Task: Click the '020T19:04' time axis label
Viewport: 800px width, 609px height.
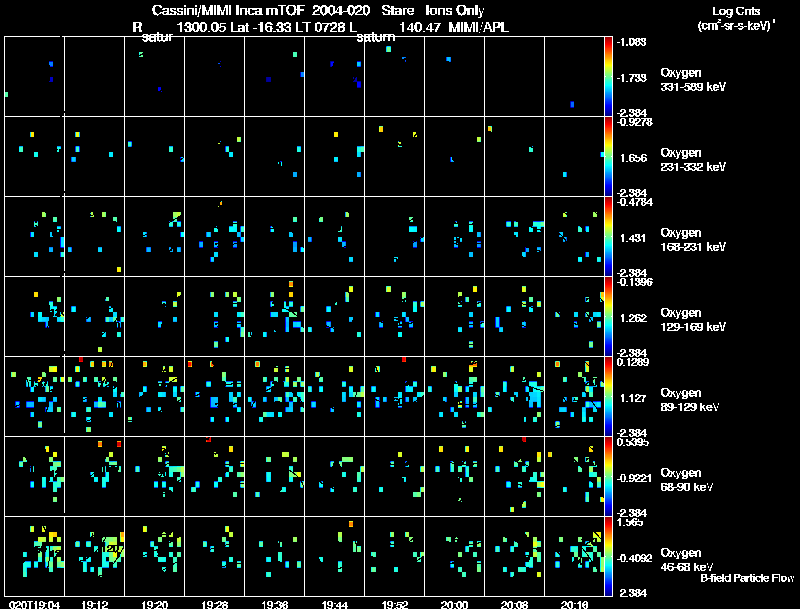Action: click(34, 605)
